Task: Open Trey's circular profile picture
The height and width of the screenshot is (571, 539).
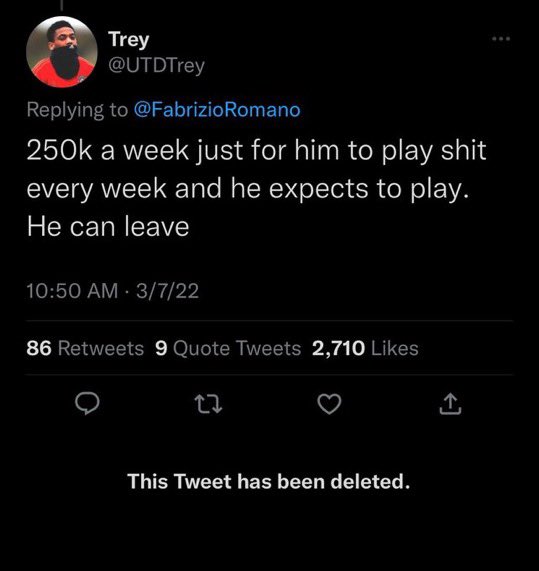Action: [x=62, y=52]
